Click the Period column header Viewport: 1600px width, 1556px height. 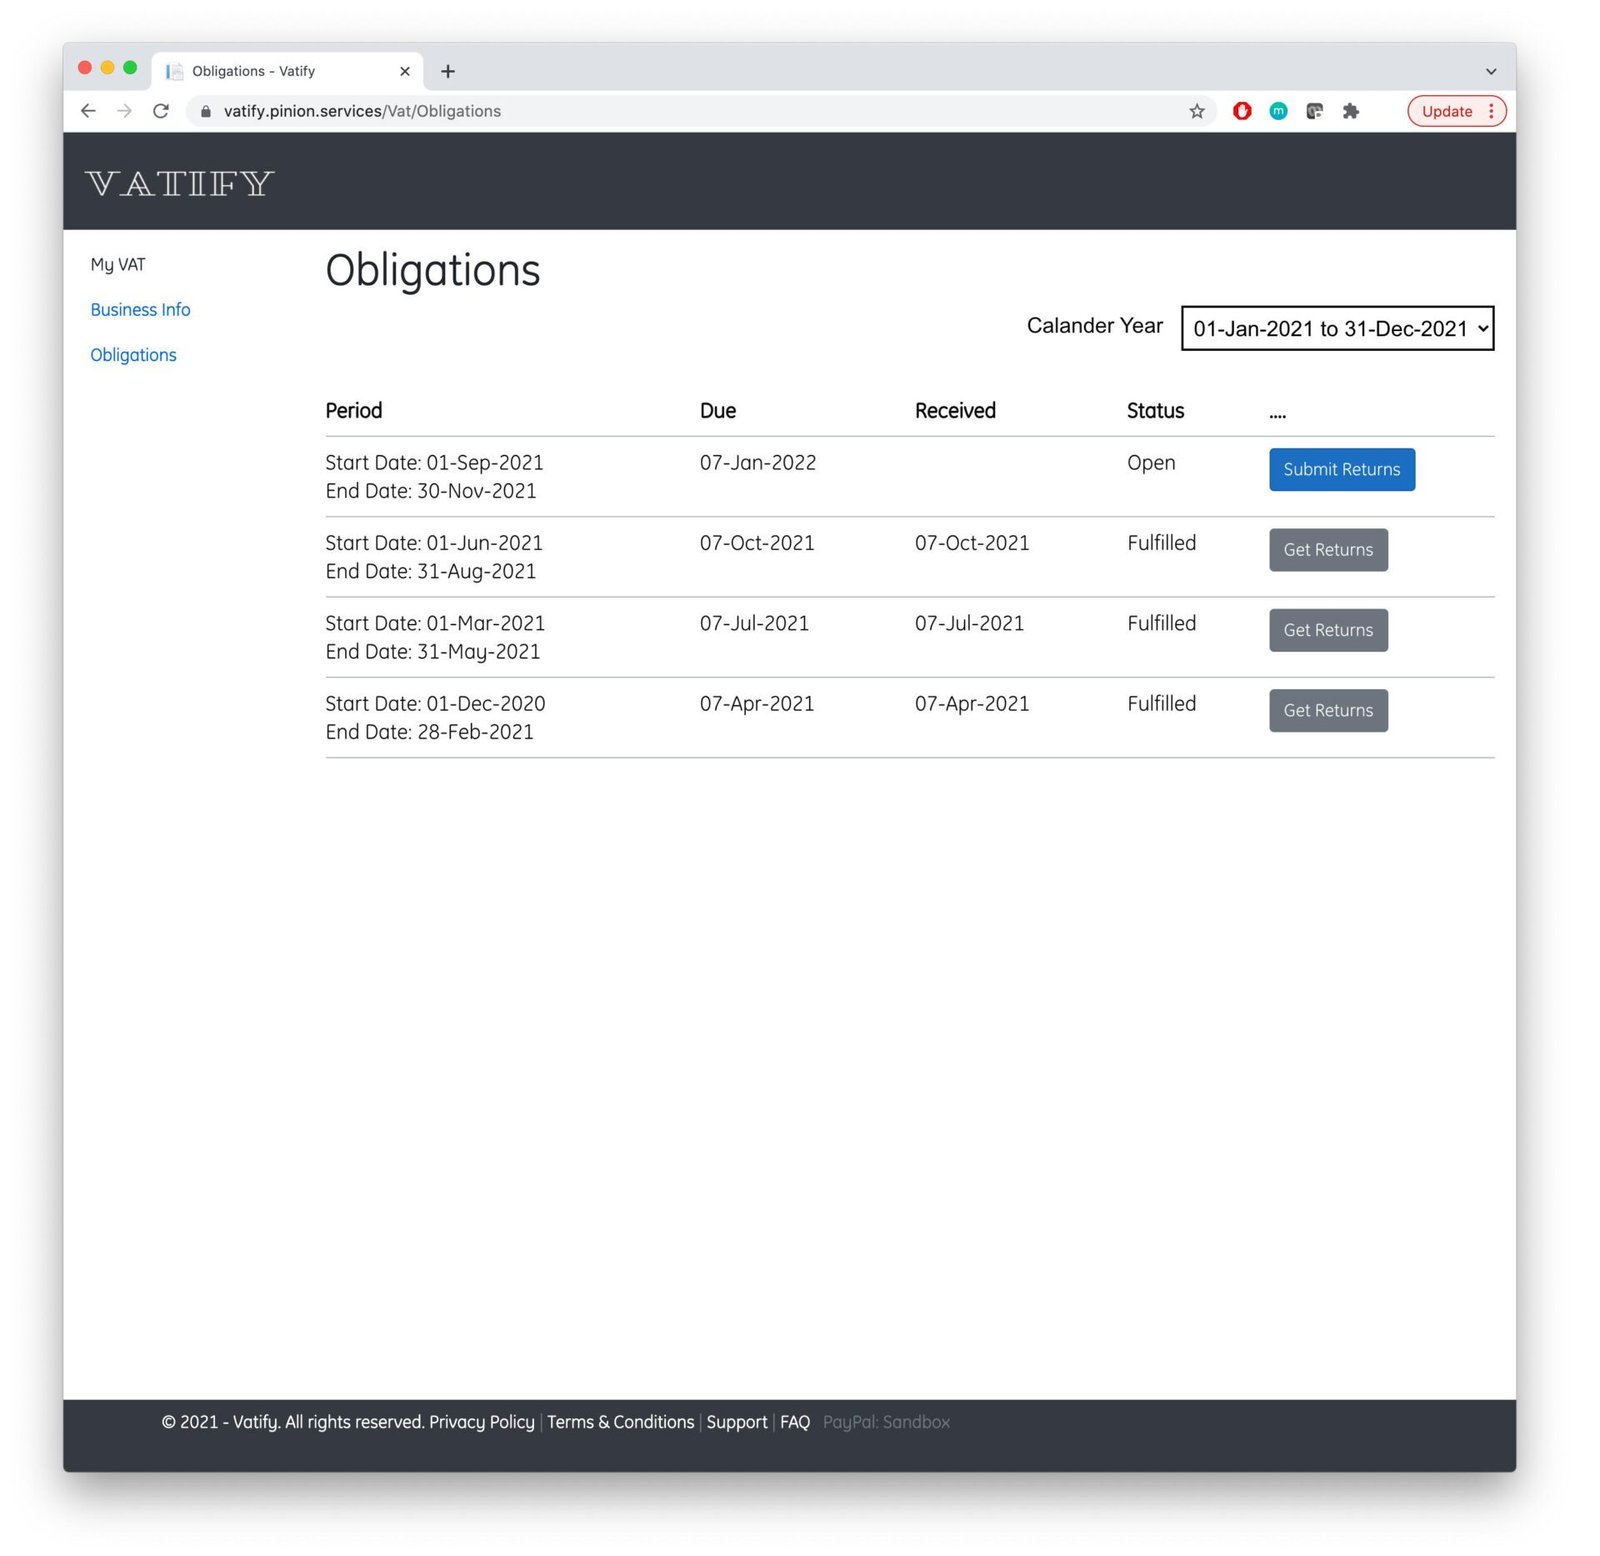354,410
